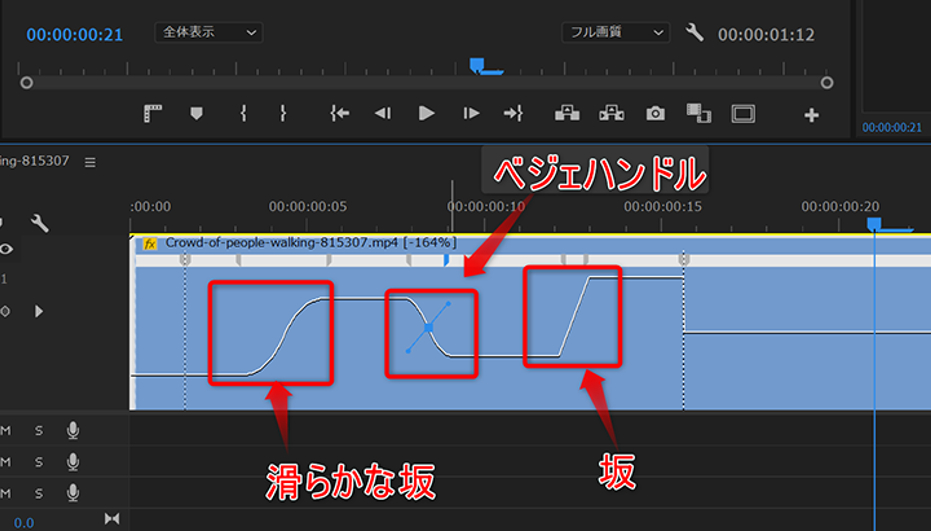Go to next keyframe arrow
This screenshot has height=531, width=931.
(x=39, y=311)
